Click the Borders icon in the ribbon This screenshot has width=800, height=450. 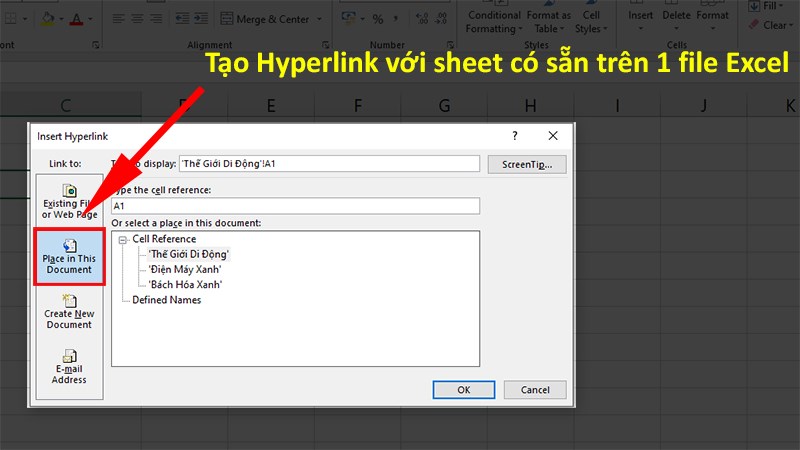tap(10, 19)
